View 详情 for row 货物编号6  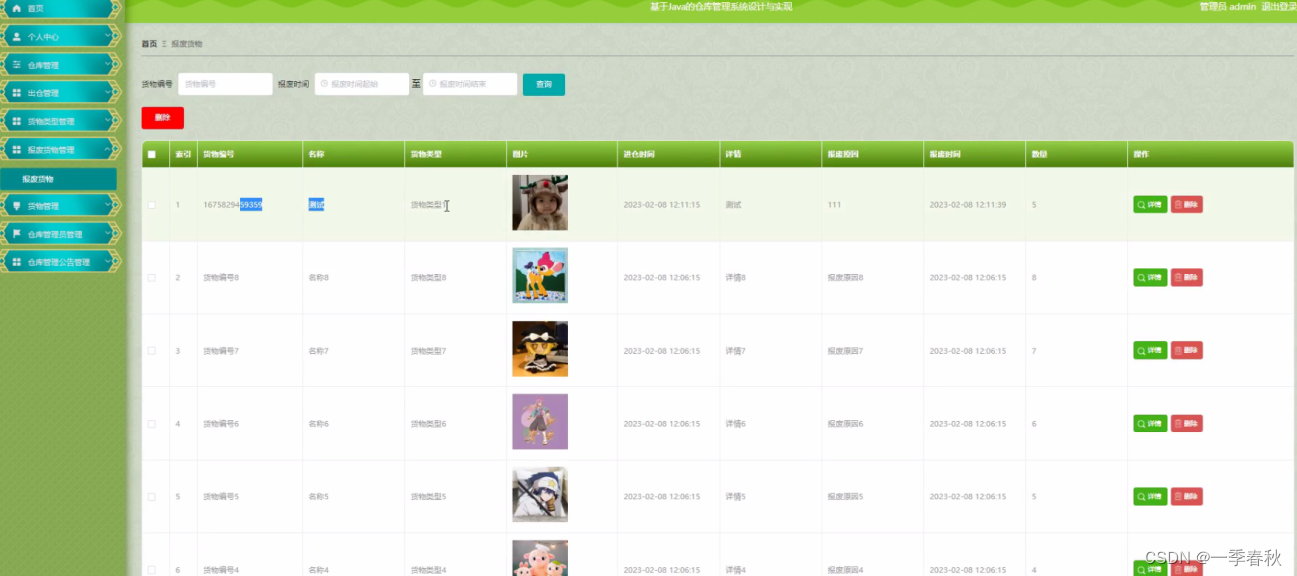[x=1150, y=423]
